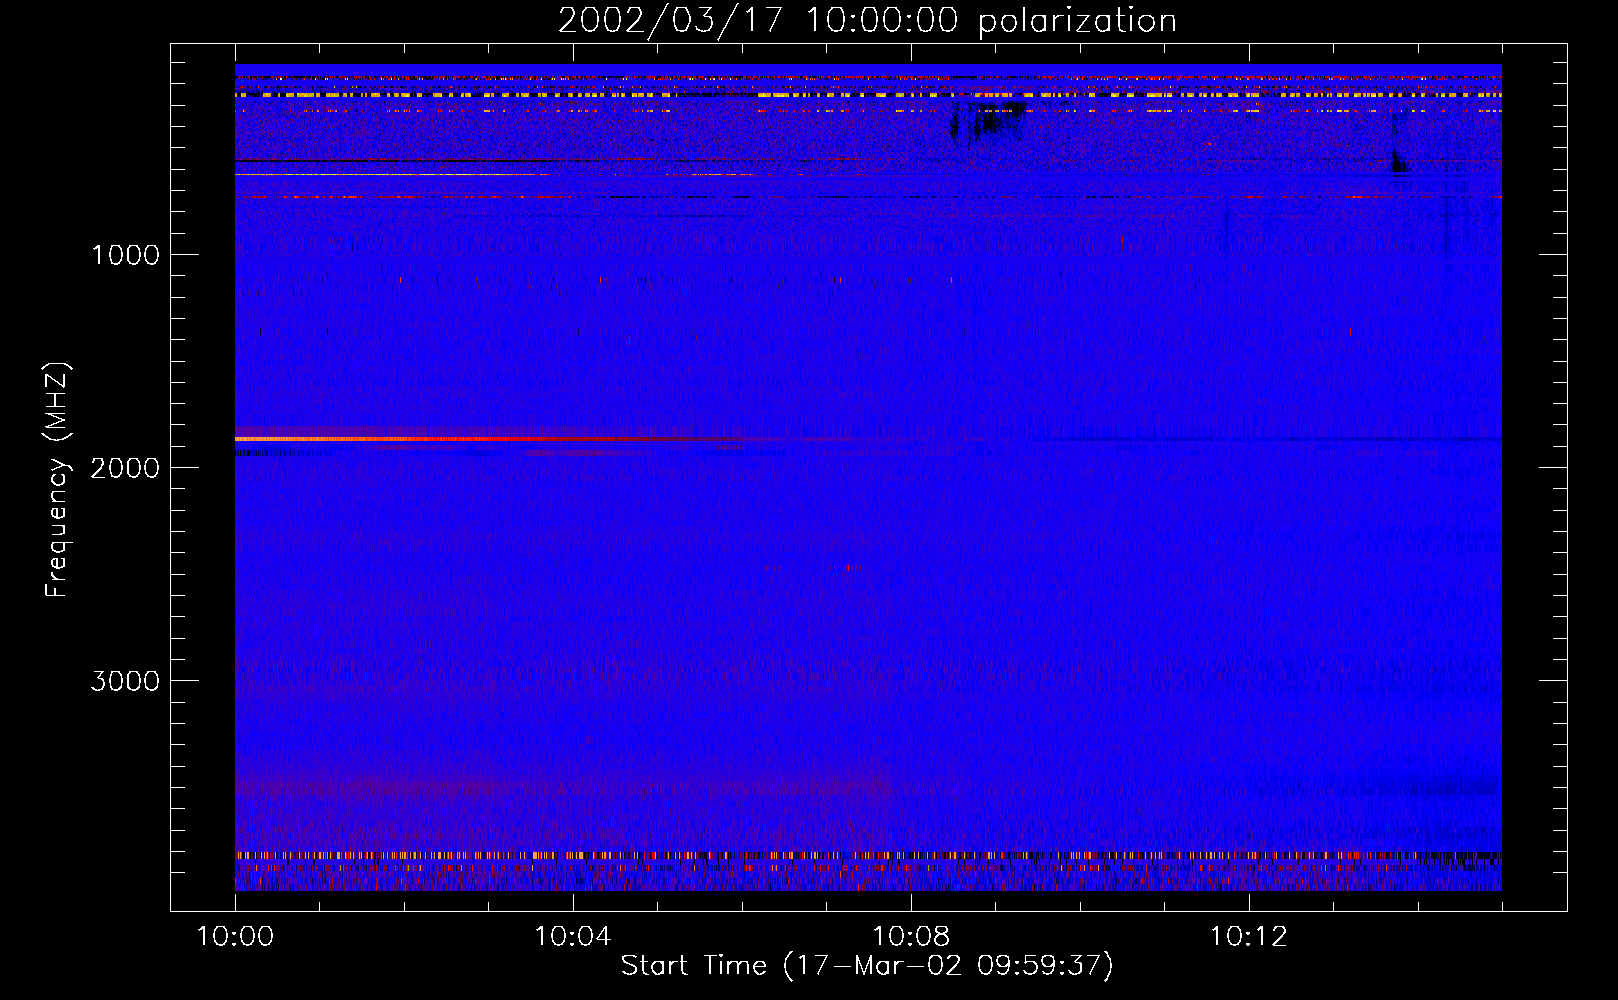Screen dimensions: 1618x1000
Task: Click the 1000 frequency tick label
Action: coord(125,255)
